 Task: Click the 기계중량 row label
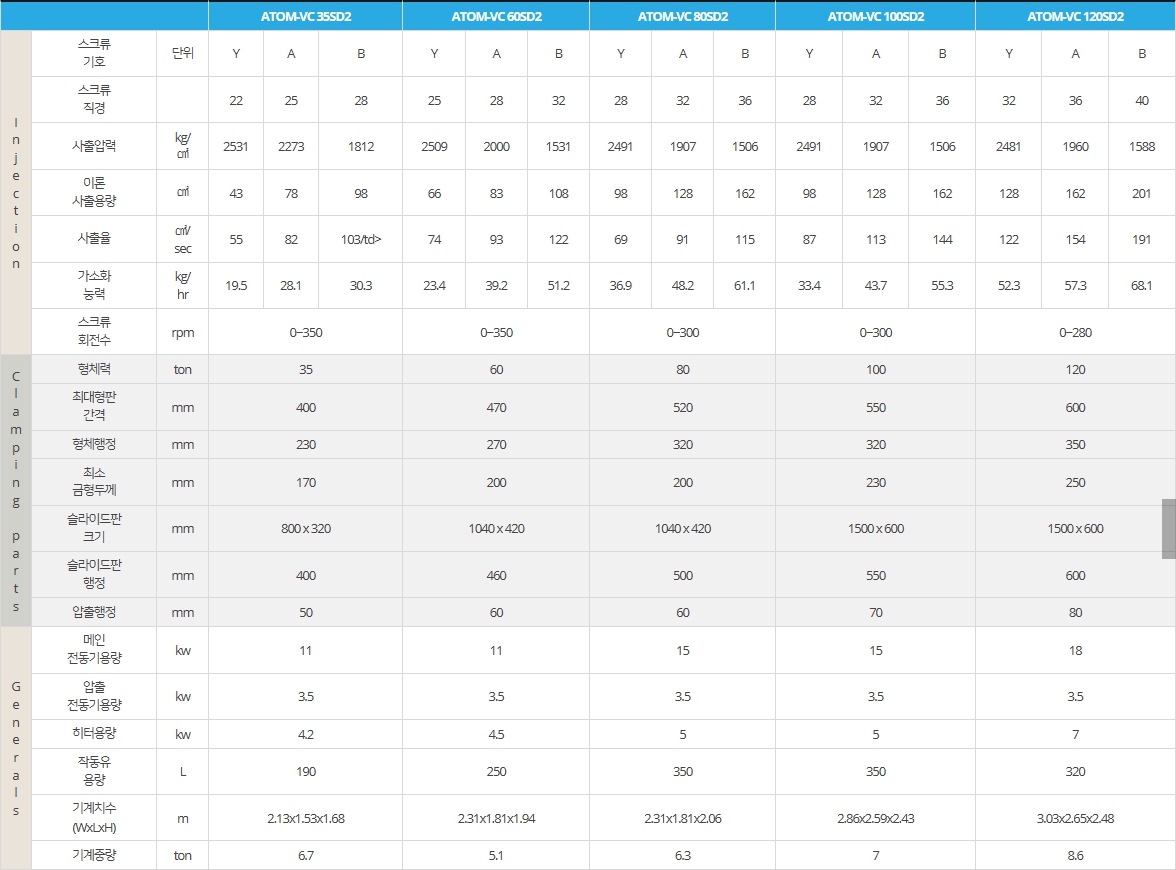(94, 856)
